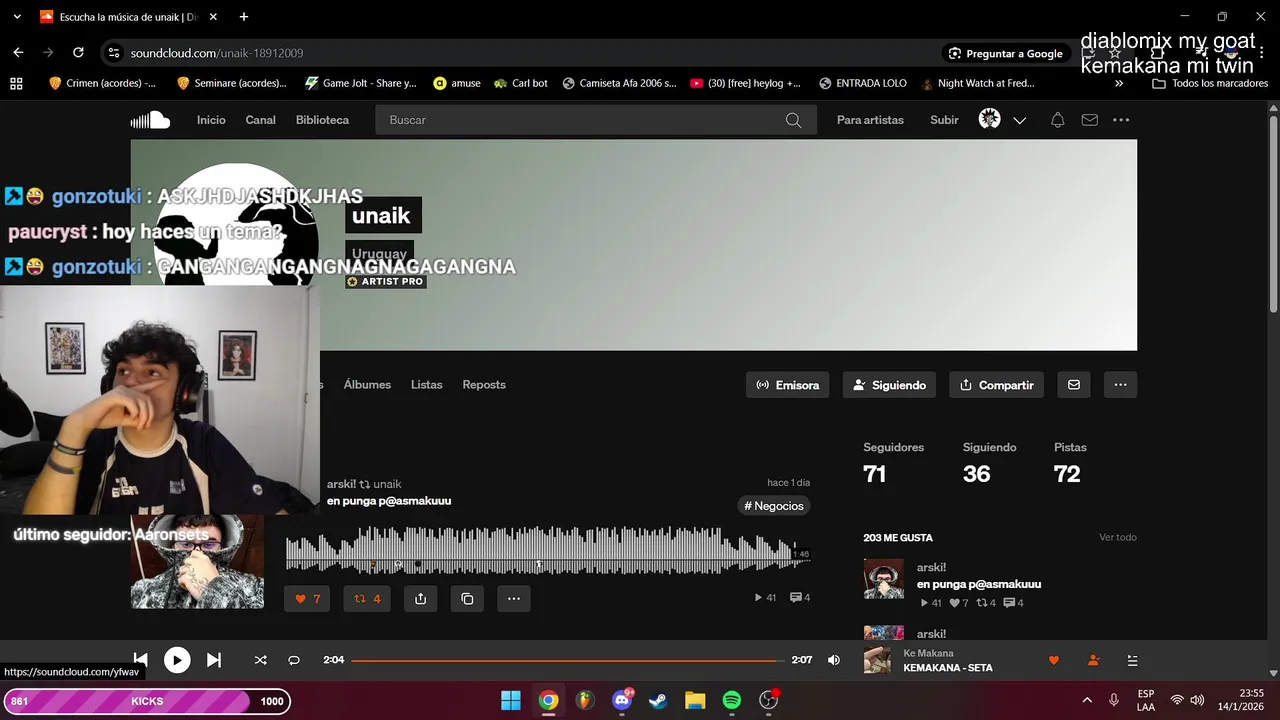1280x720 pixels.
Task: Show hidden system tray icons chevron
Action: coord(1087,700)
